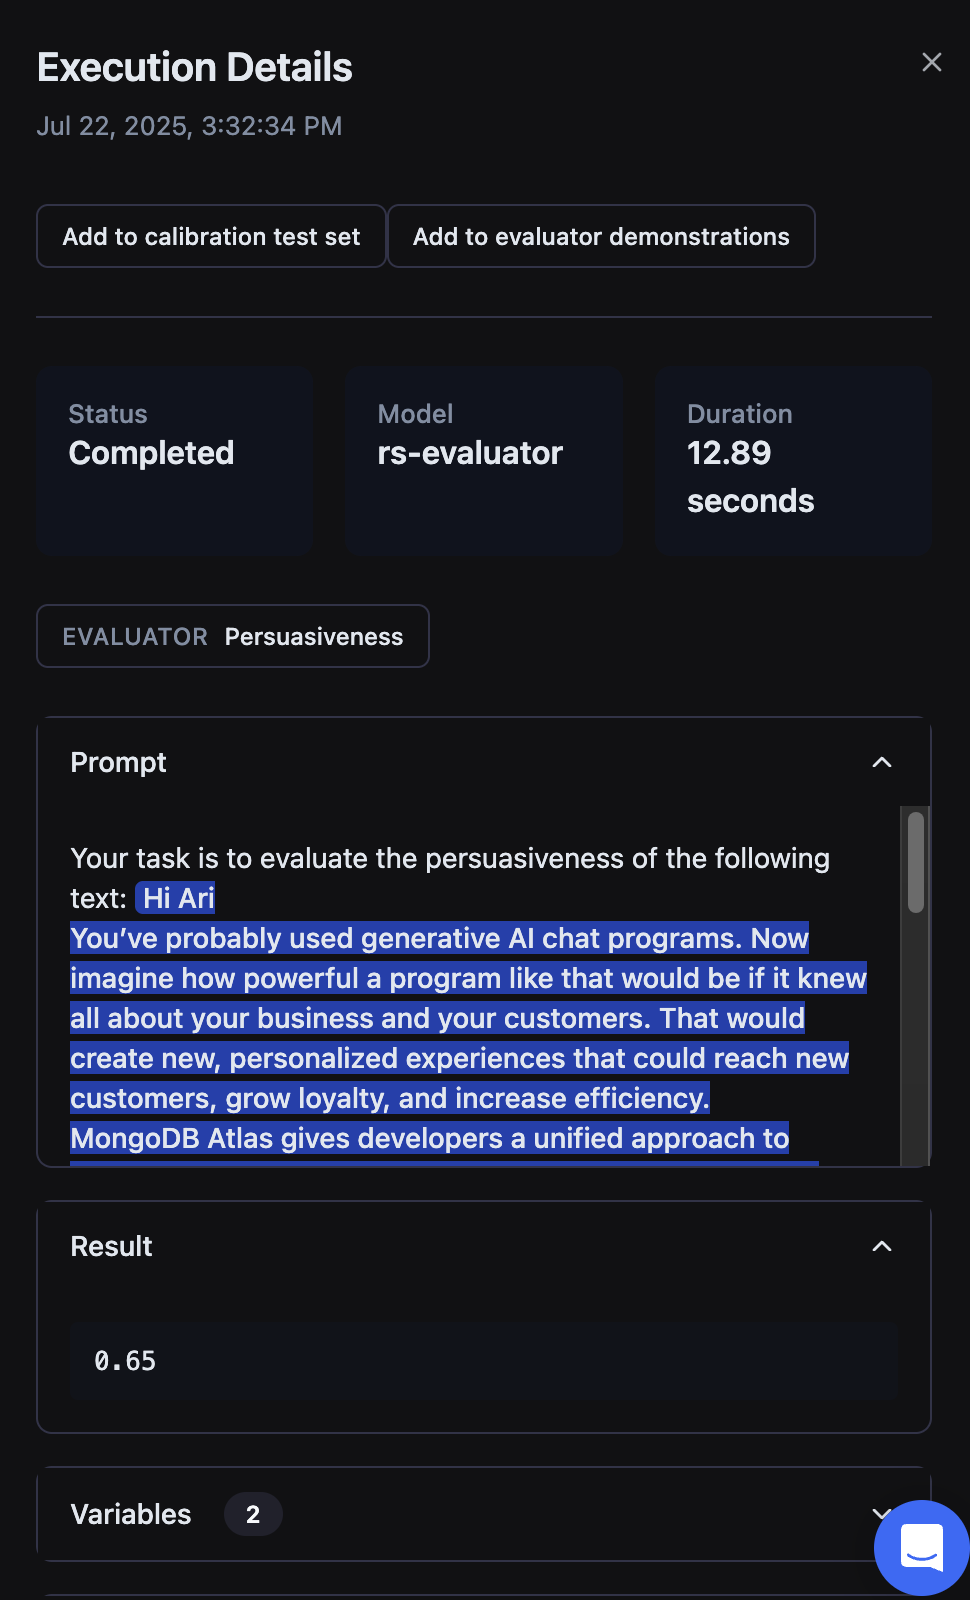Viewport: 970px width, 1600px height.
Task: Open the chat support bubble
Action: click(x=921, y=1547)
